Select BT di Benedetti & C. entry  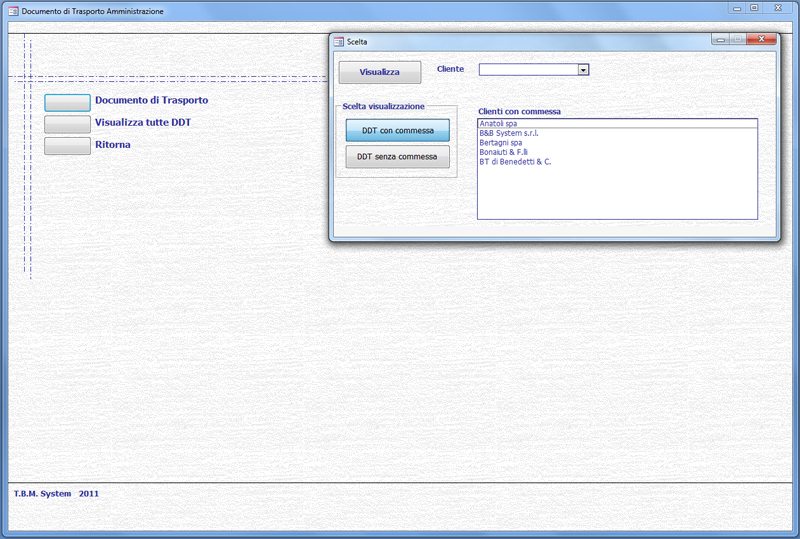point(617,162)
